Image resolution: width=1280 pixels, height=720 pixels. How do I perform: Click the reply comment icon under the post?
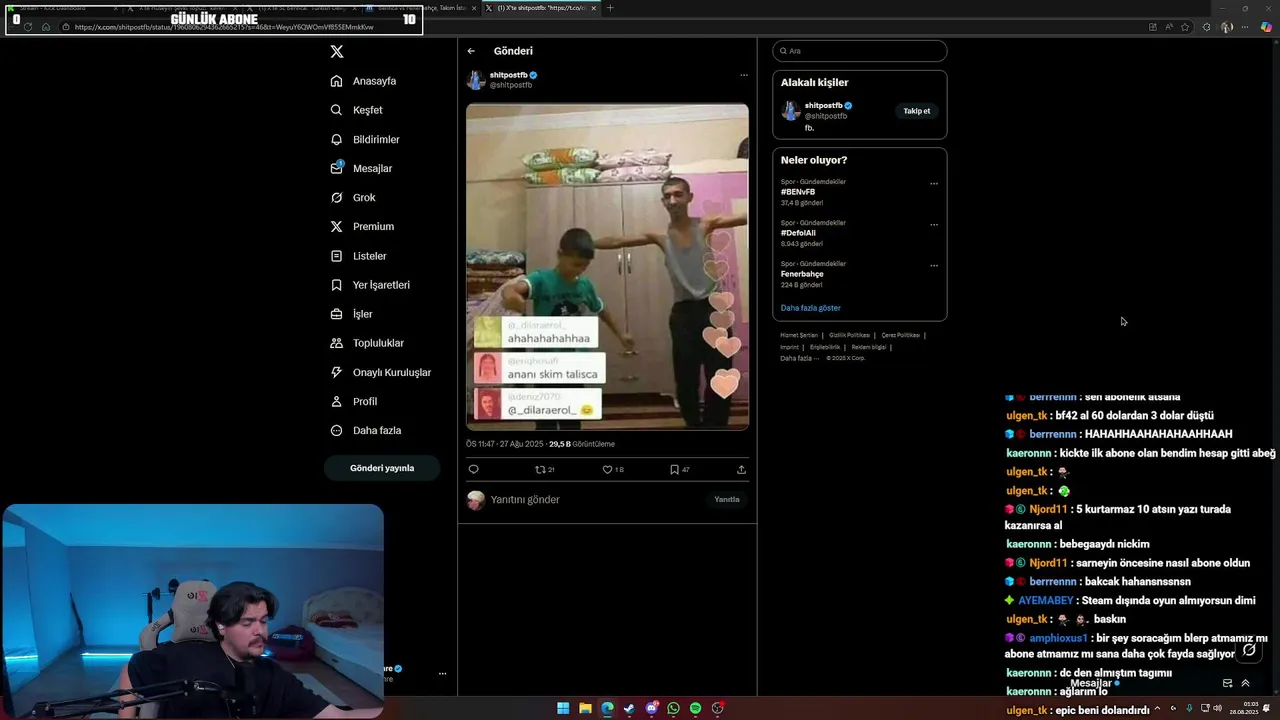click(473, 469)
